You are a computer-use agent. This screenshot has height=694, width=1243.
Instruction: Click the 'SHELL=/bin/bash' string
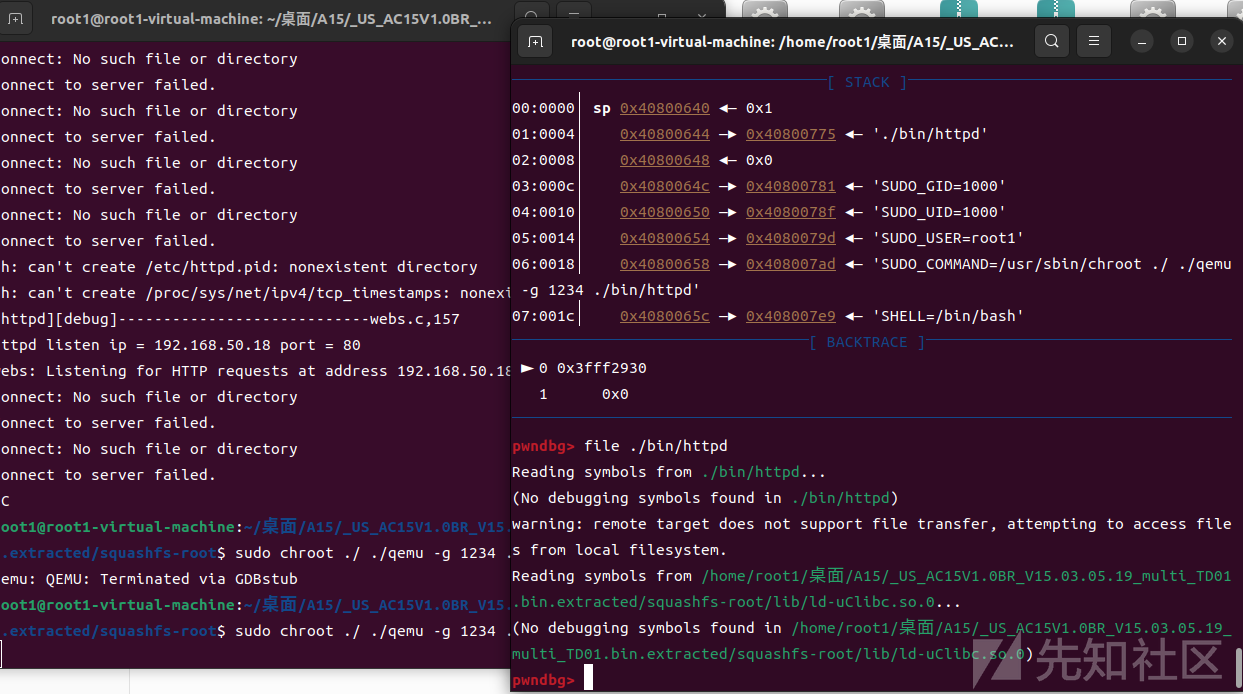(948, 316)
